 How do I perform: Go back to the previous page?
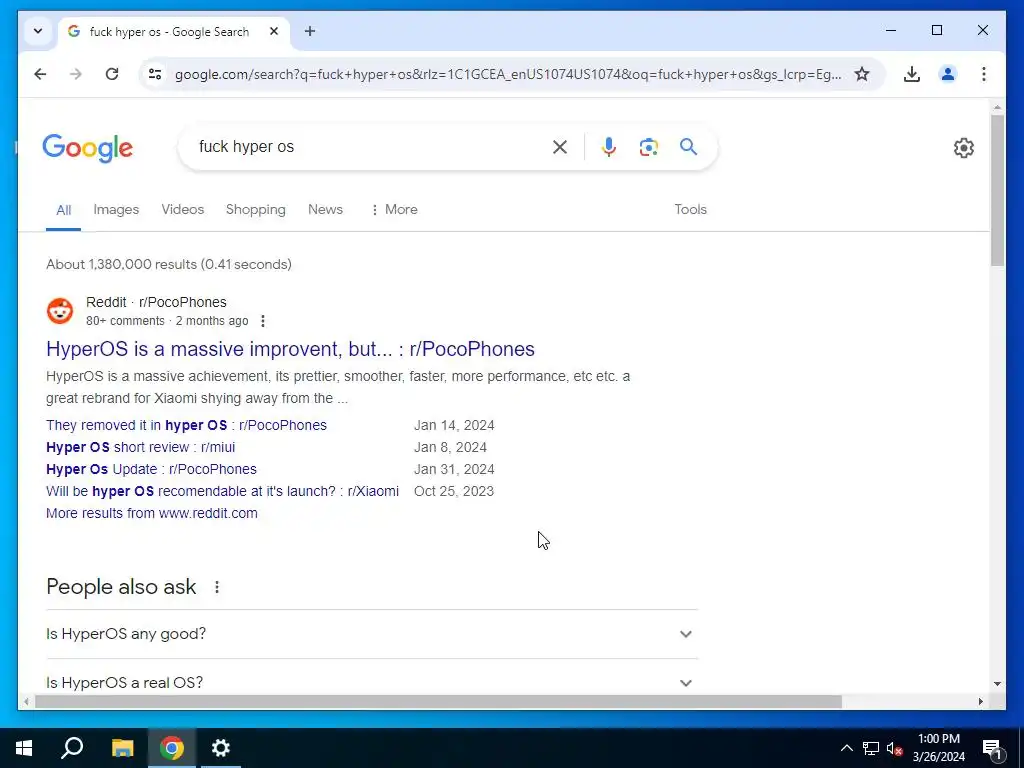[x=40, y=74]
